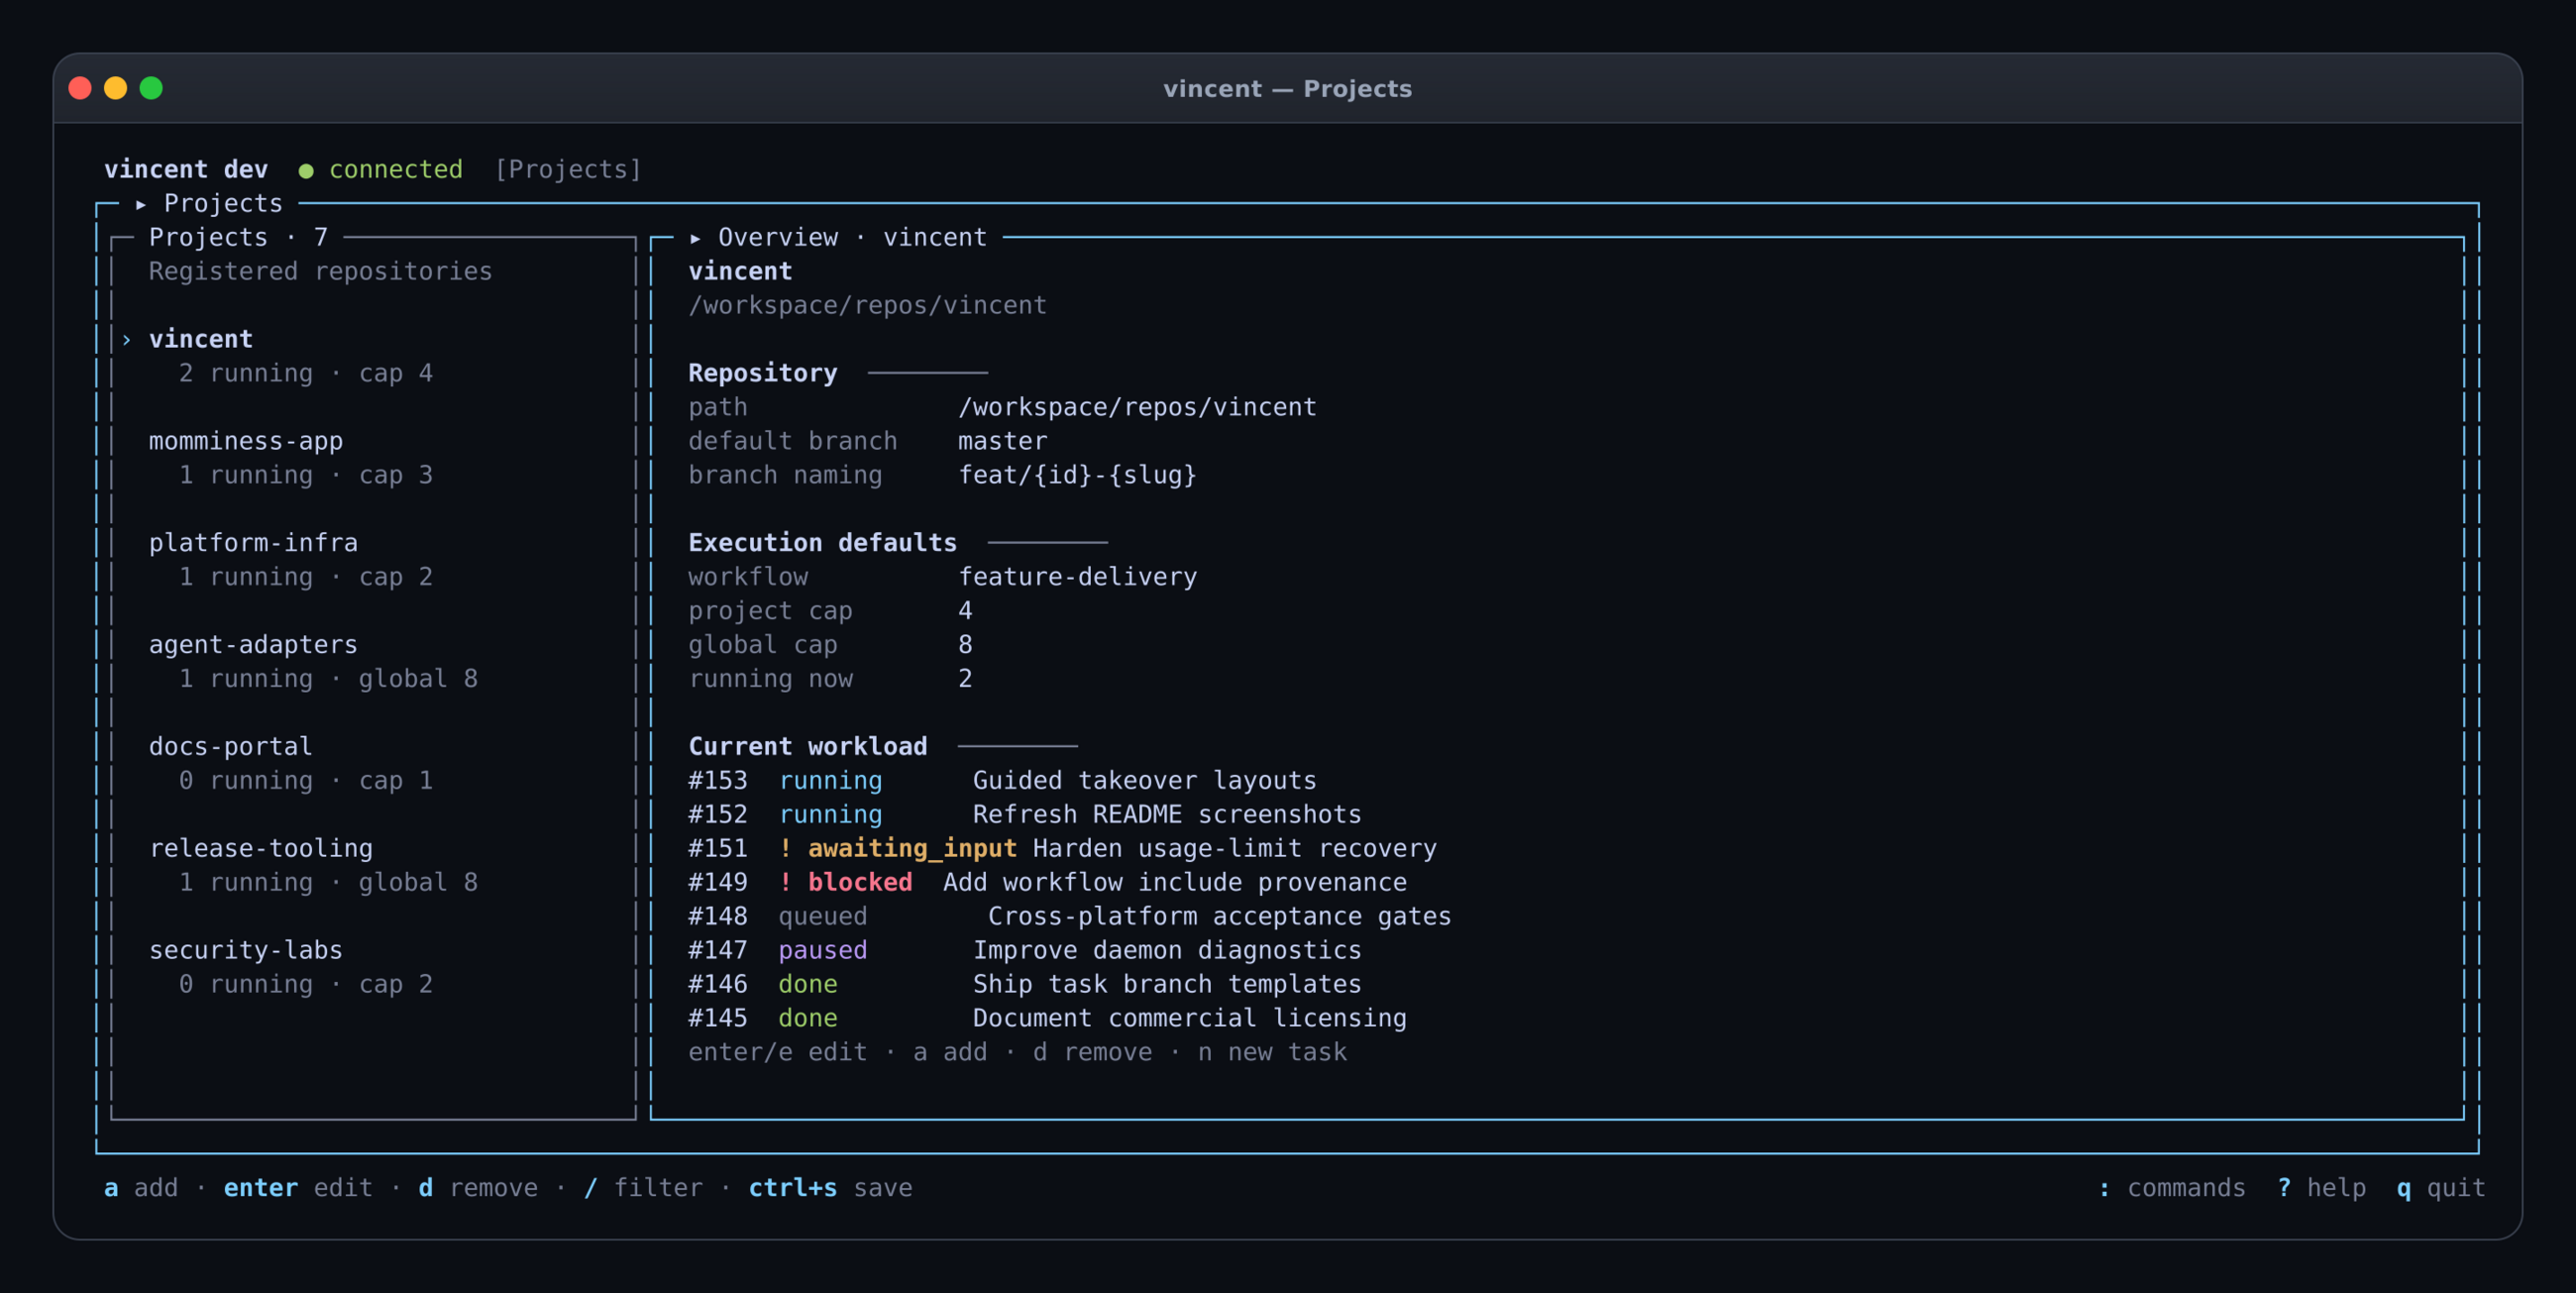The height and width of the screenshot is (1293, 2576).
Task: Click the project cap value 4
Action: click(965, 611)
